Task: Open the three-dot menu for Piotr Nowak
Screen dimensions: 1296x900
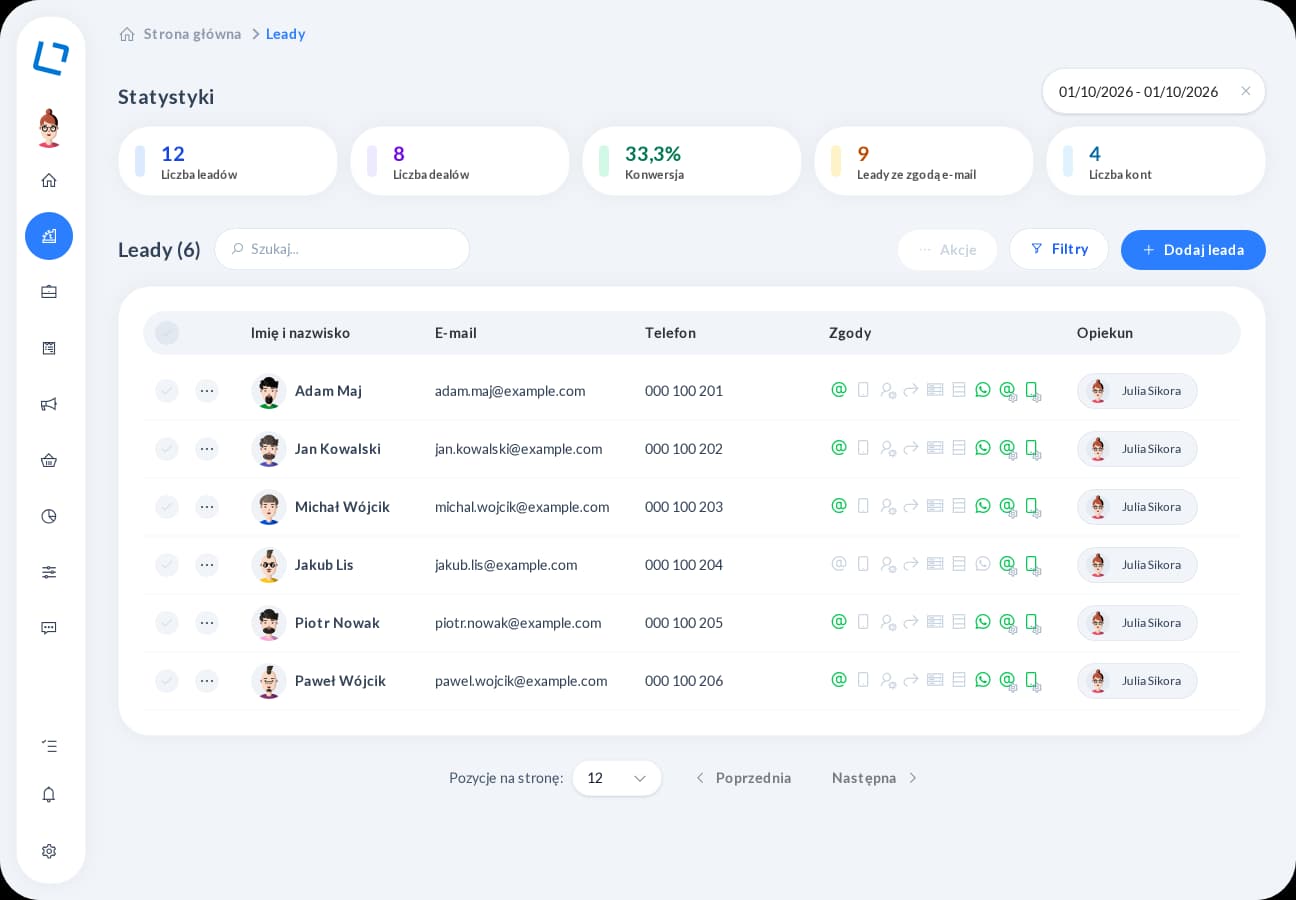Action: [207, 623]
